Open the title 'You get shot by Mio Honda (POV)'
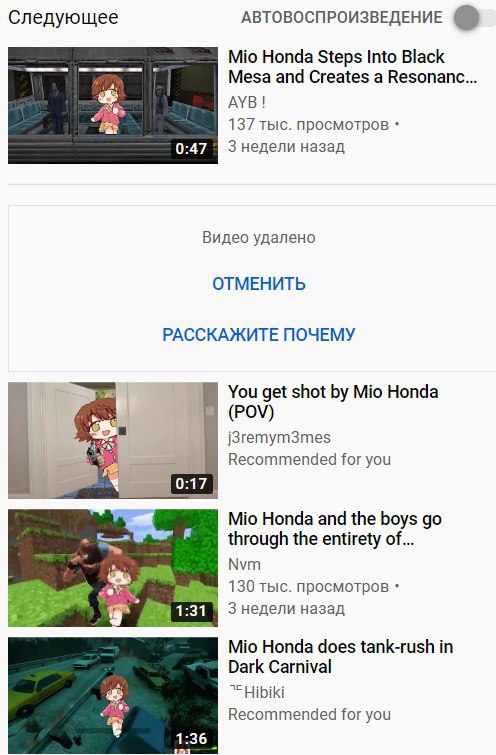Screen dimensions: 496x755 [333, 402]
